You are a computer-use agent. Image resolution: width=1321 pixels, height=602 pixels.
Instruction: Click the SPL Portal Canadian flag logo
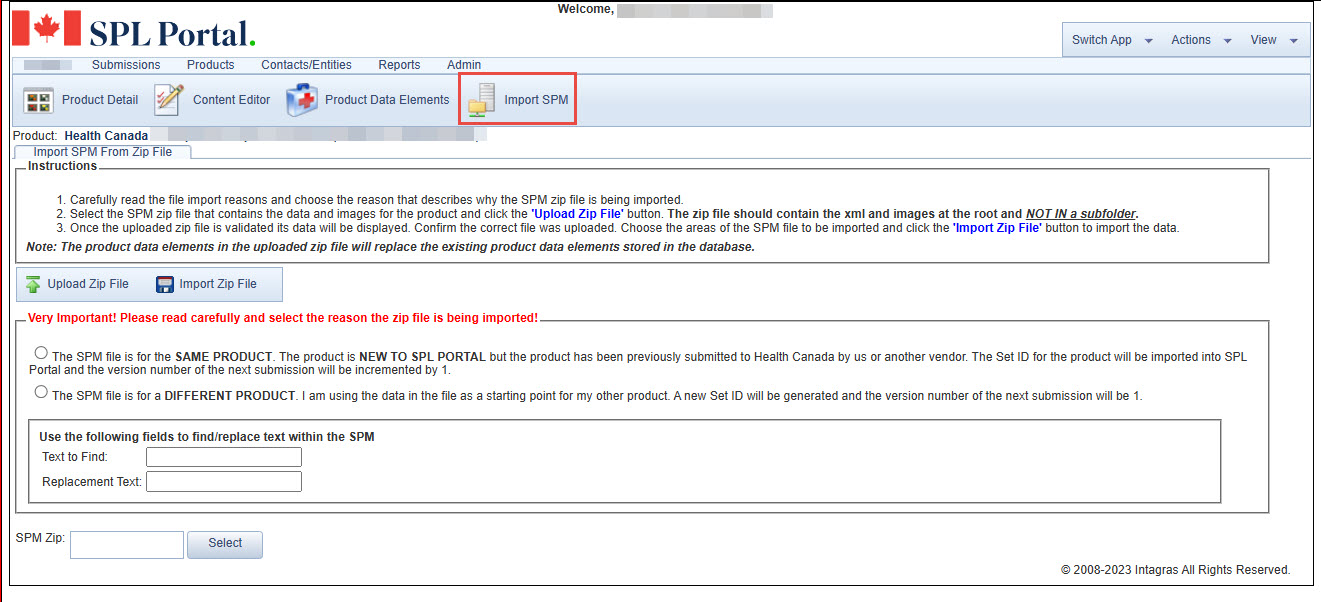pyautogui.click(x=46, y=29)
